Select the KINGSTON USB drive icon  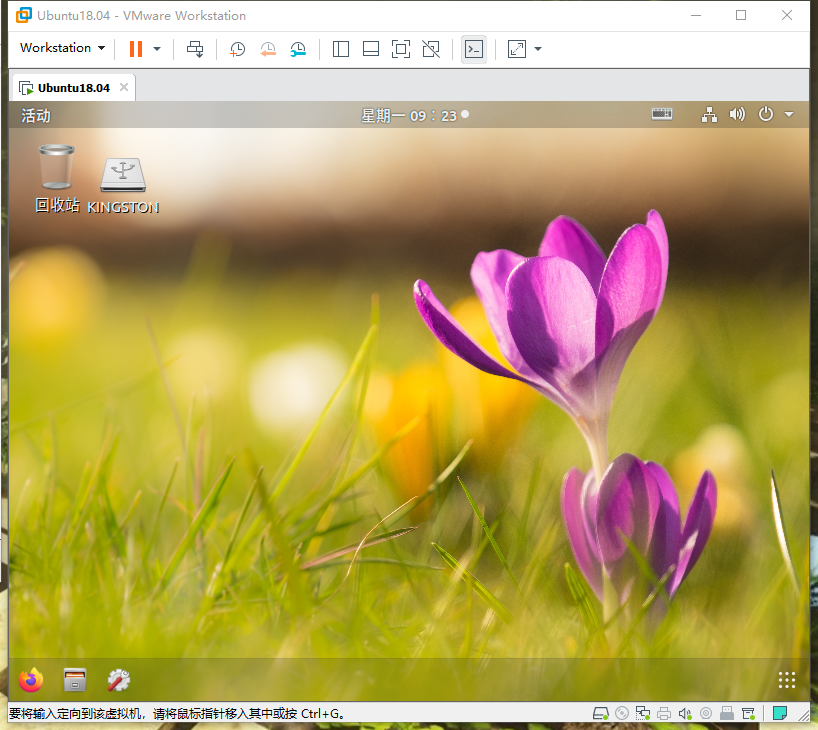[123, 186]
